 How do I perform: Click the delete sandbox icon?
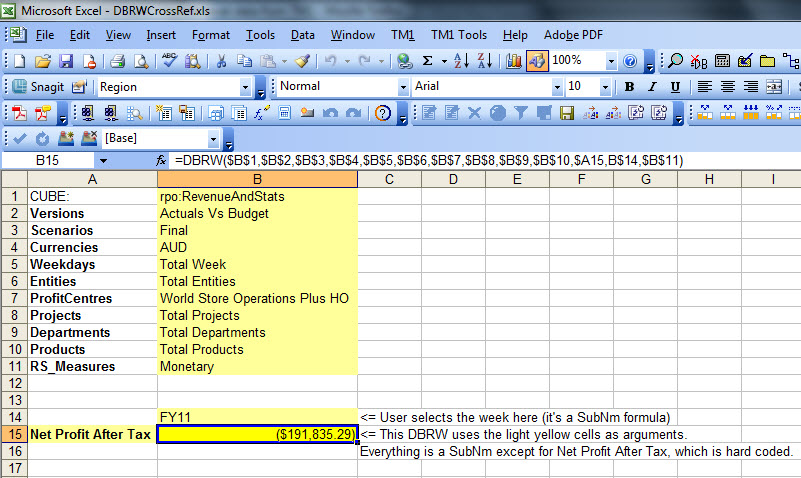click(x=89, y=138)
